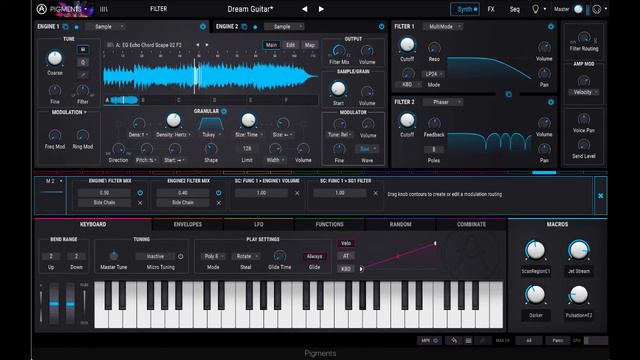Switch to the Combinate tab
640x360 pixels.
click(471, 224)
